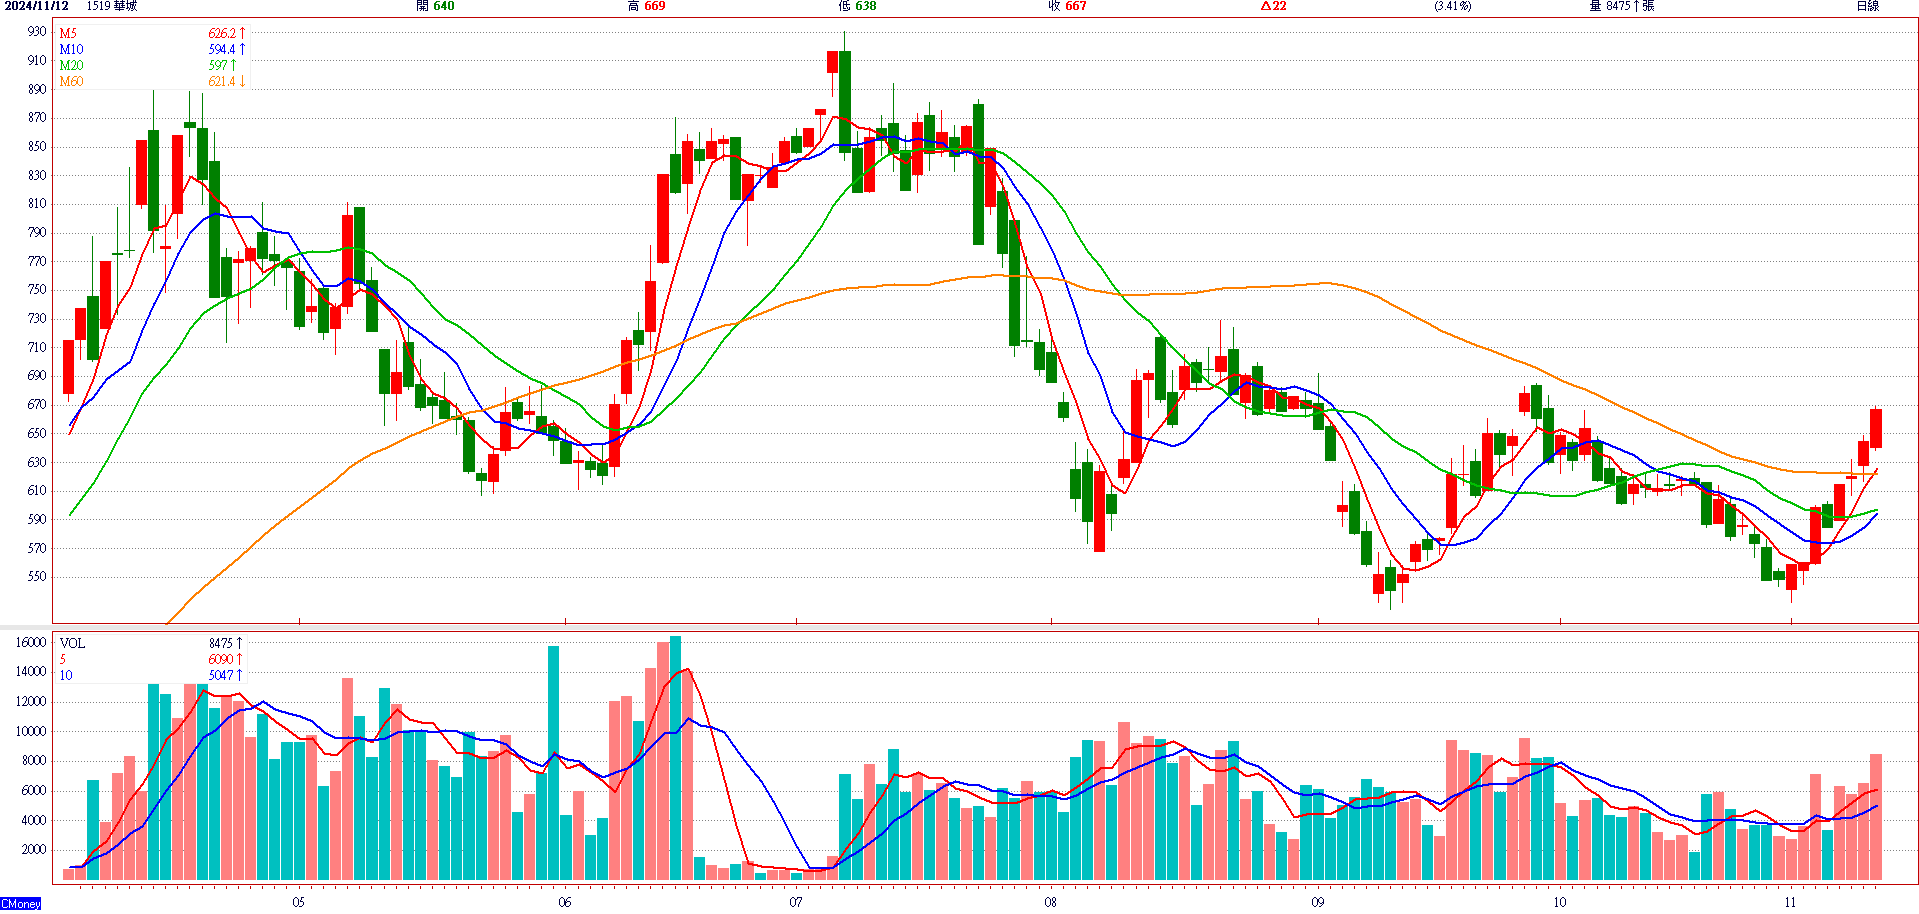Click the 8475 volume value in legend
The height and width of the screenshot is (914, 1919).
pyautogui.click(x=221, y=643)
